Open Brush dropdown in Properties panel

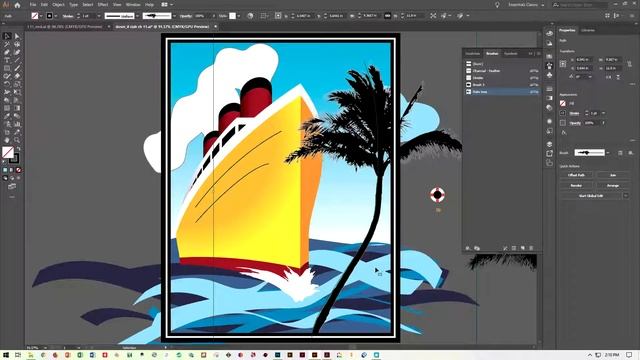coord(608,153)
